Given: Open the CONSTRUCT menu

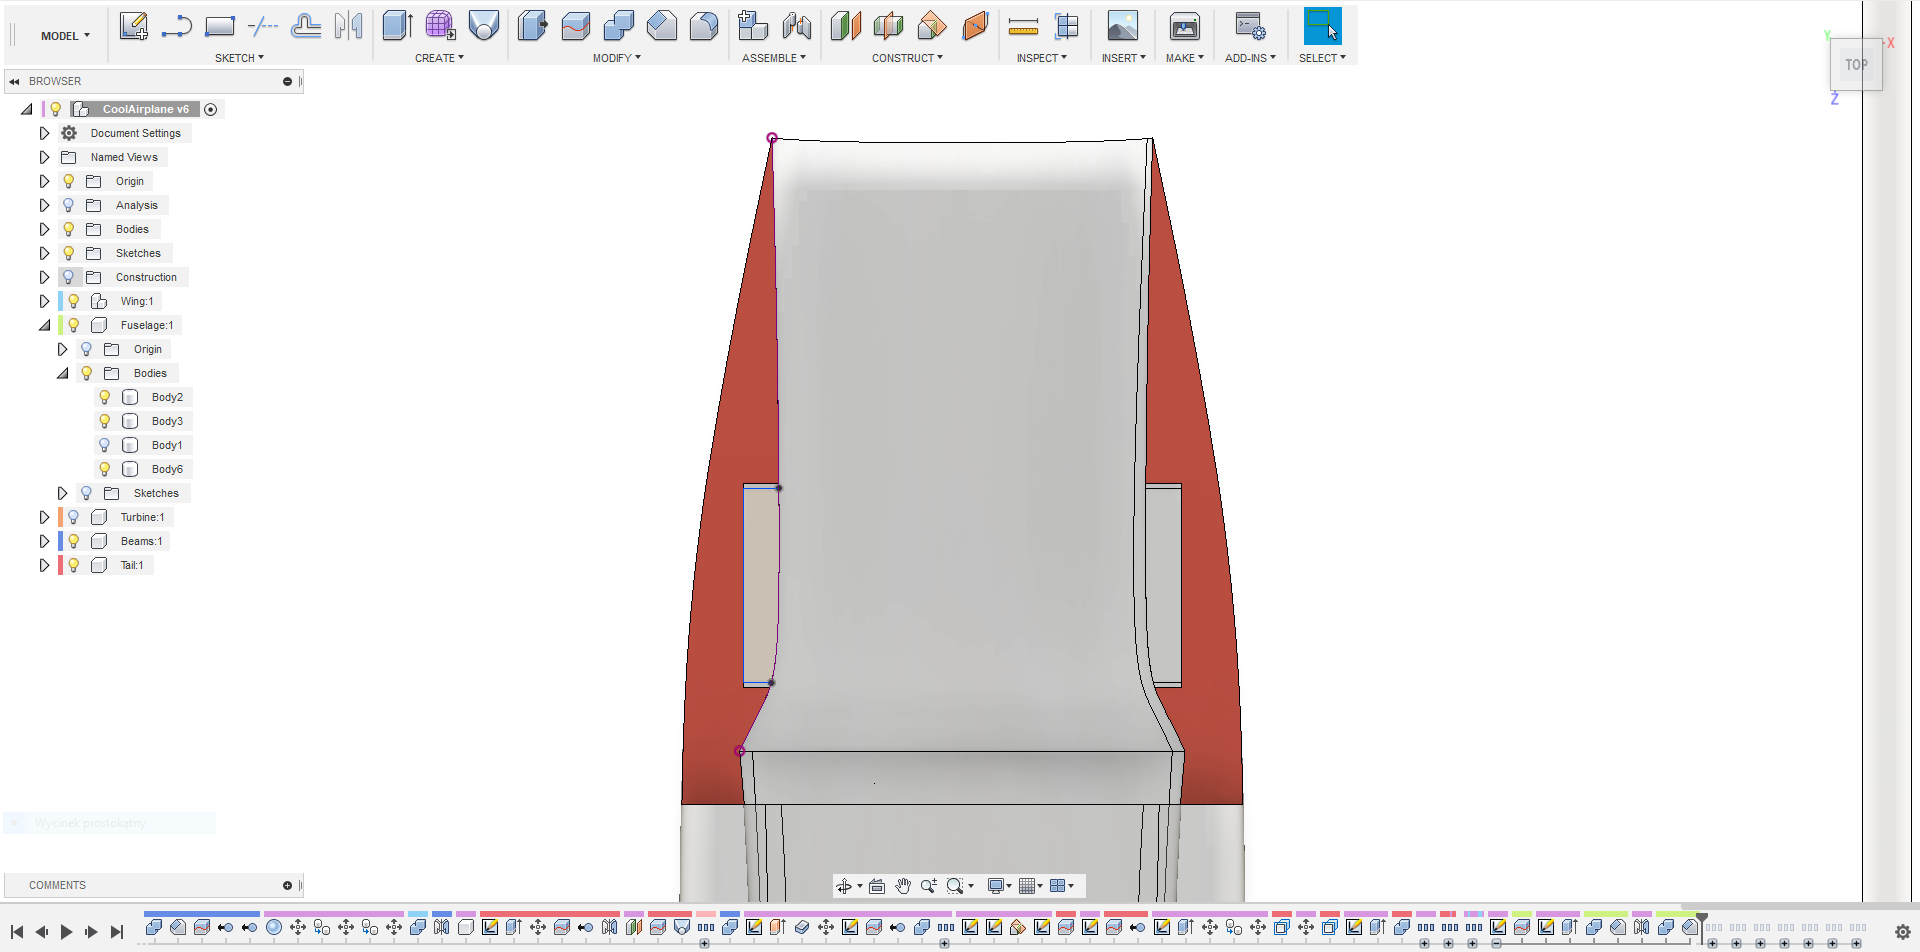Looking at the screenshot, I should pos(907,58).
